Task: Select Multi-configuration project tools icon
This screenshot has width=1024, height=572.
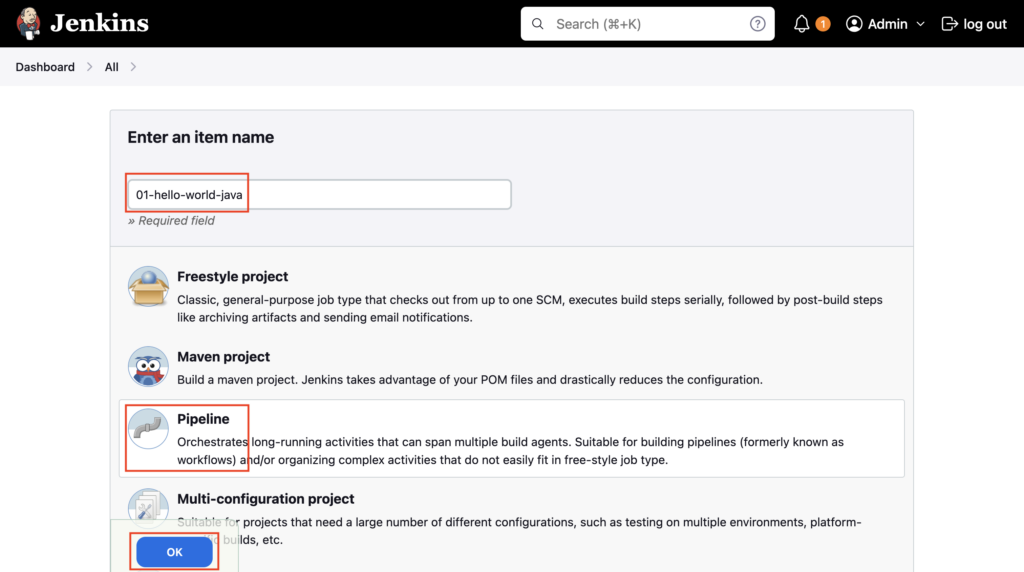Action: click(x=148, y=508)
